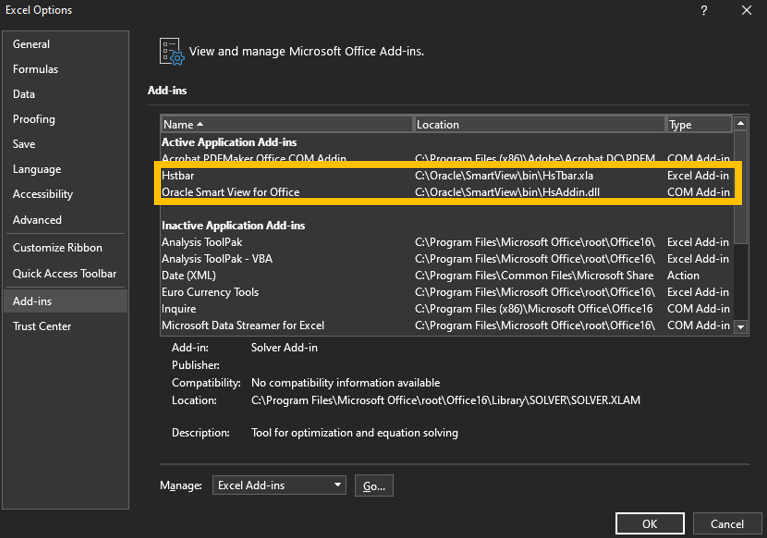Click the Help question mark icon
This screenshot has height=538, width=767.
tap(704, 11)
